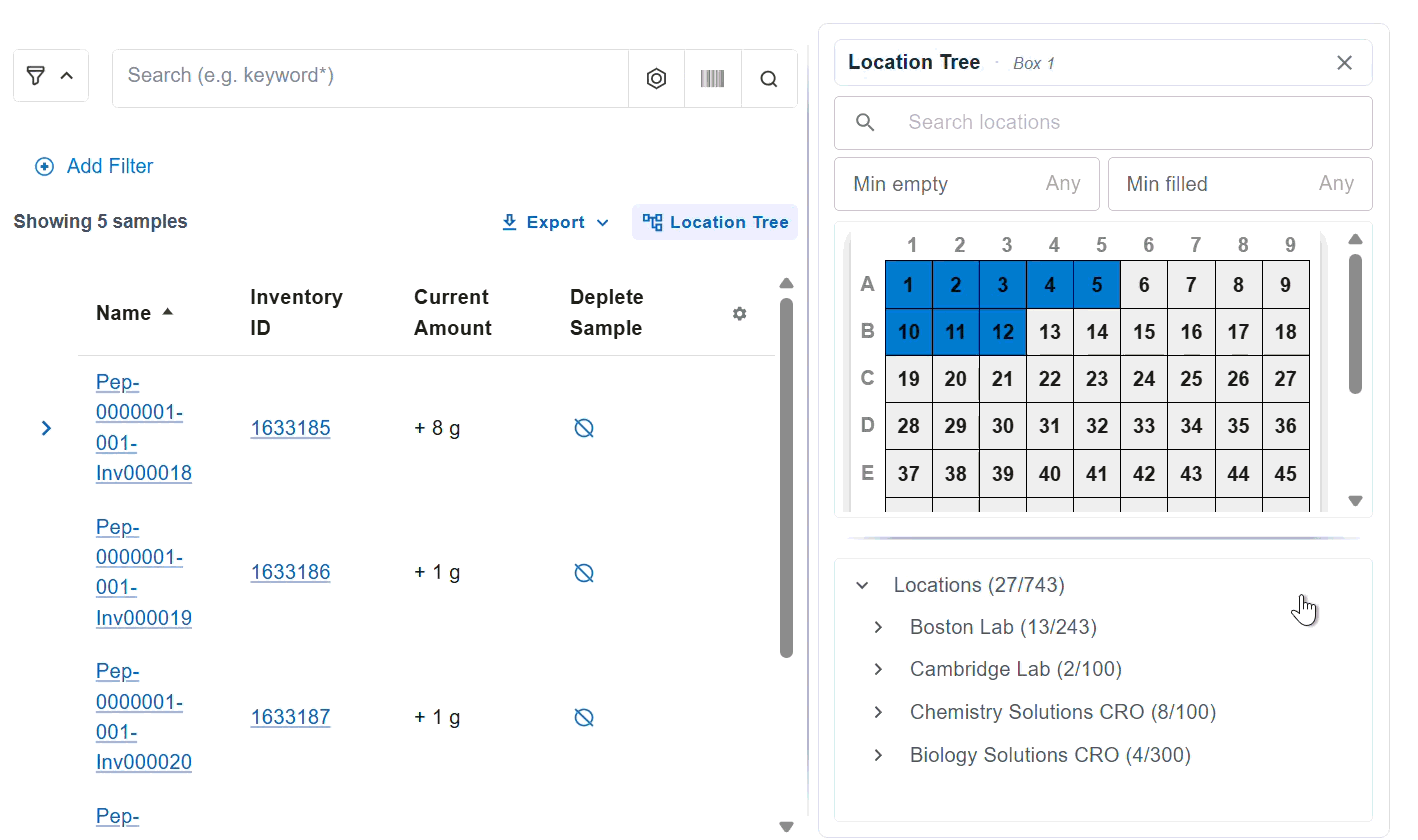Image resolution: width=1418 pixels, height=840 pixels.
Task: Click deplete sample icon for 1633186
Action: pyautogui.click(x=584, y=573)
